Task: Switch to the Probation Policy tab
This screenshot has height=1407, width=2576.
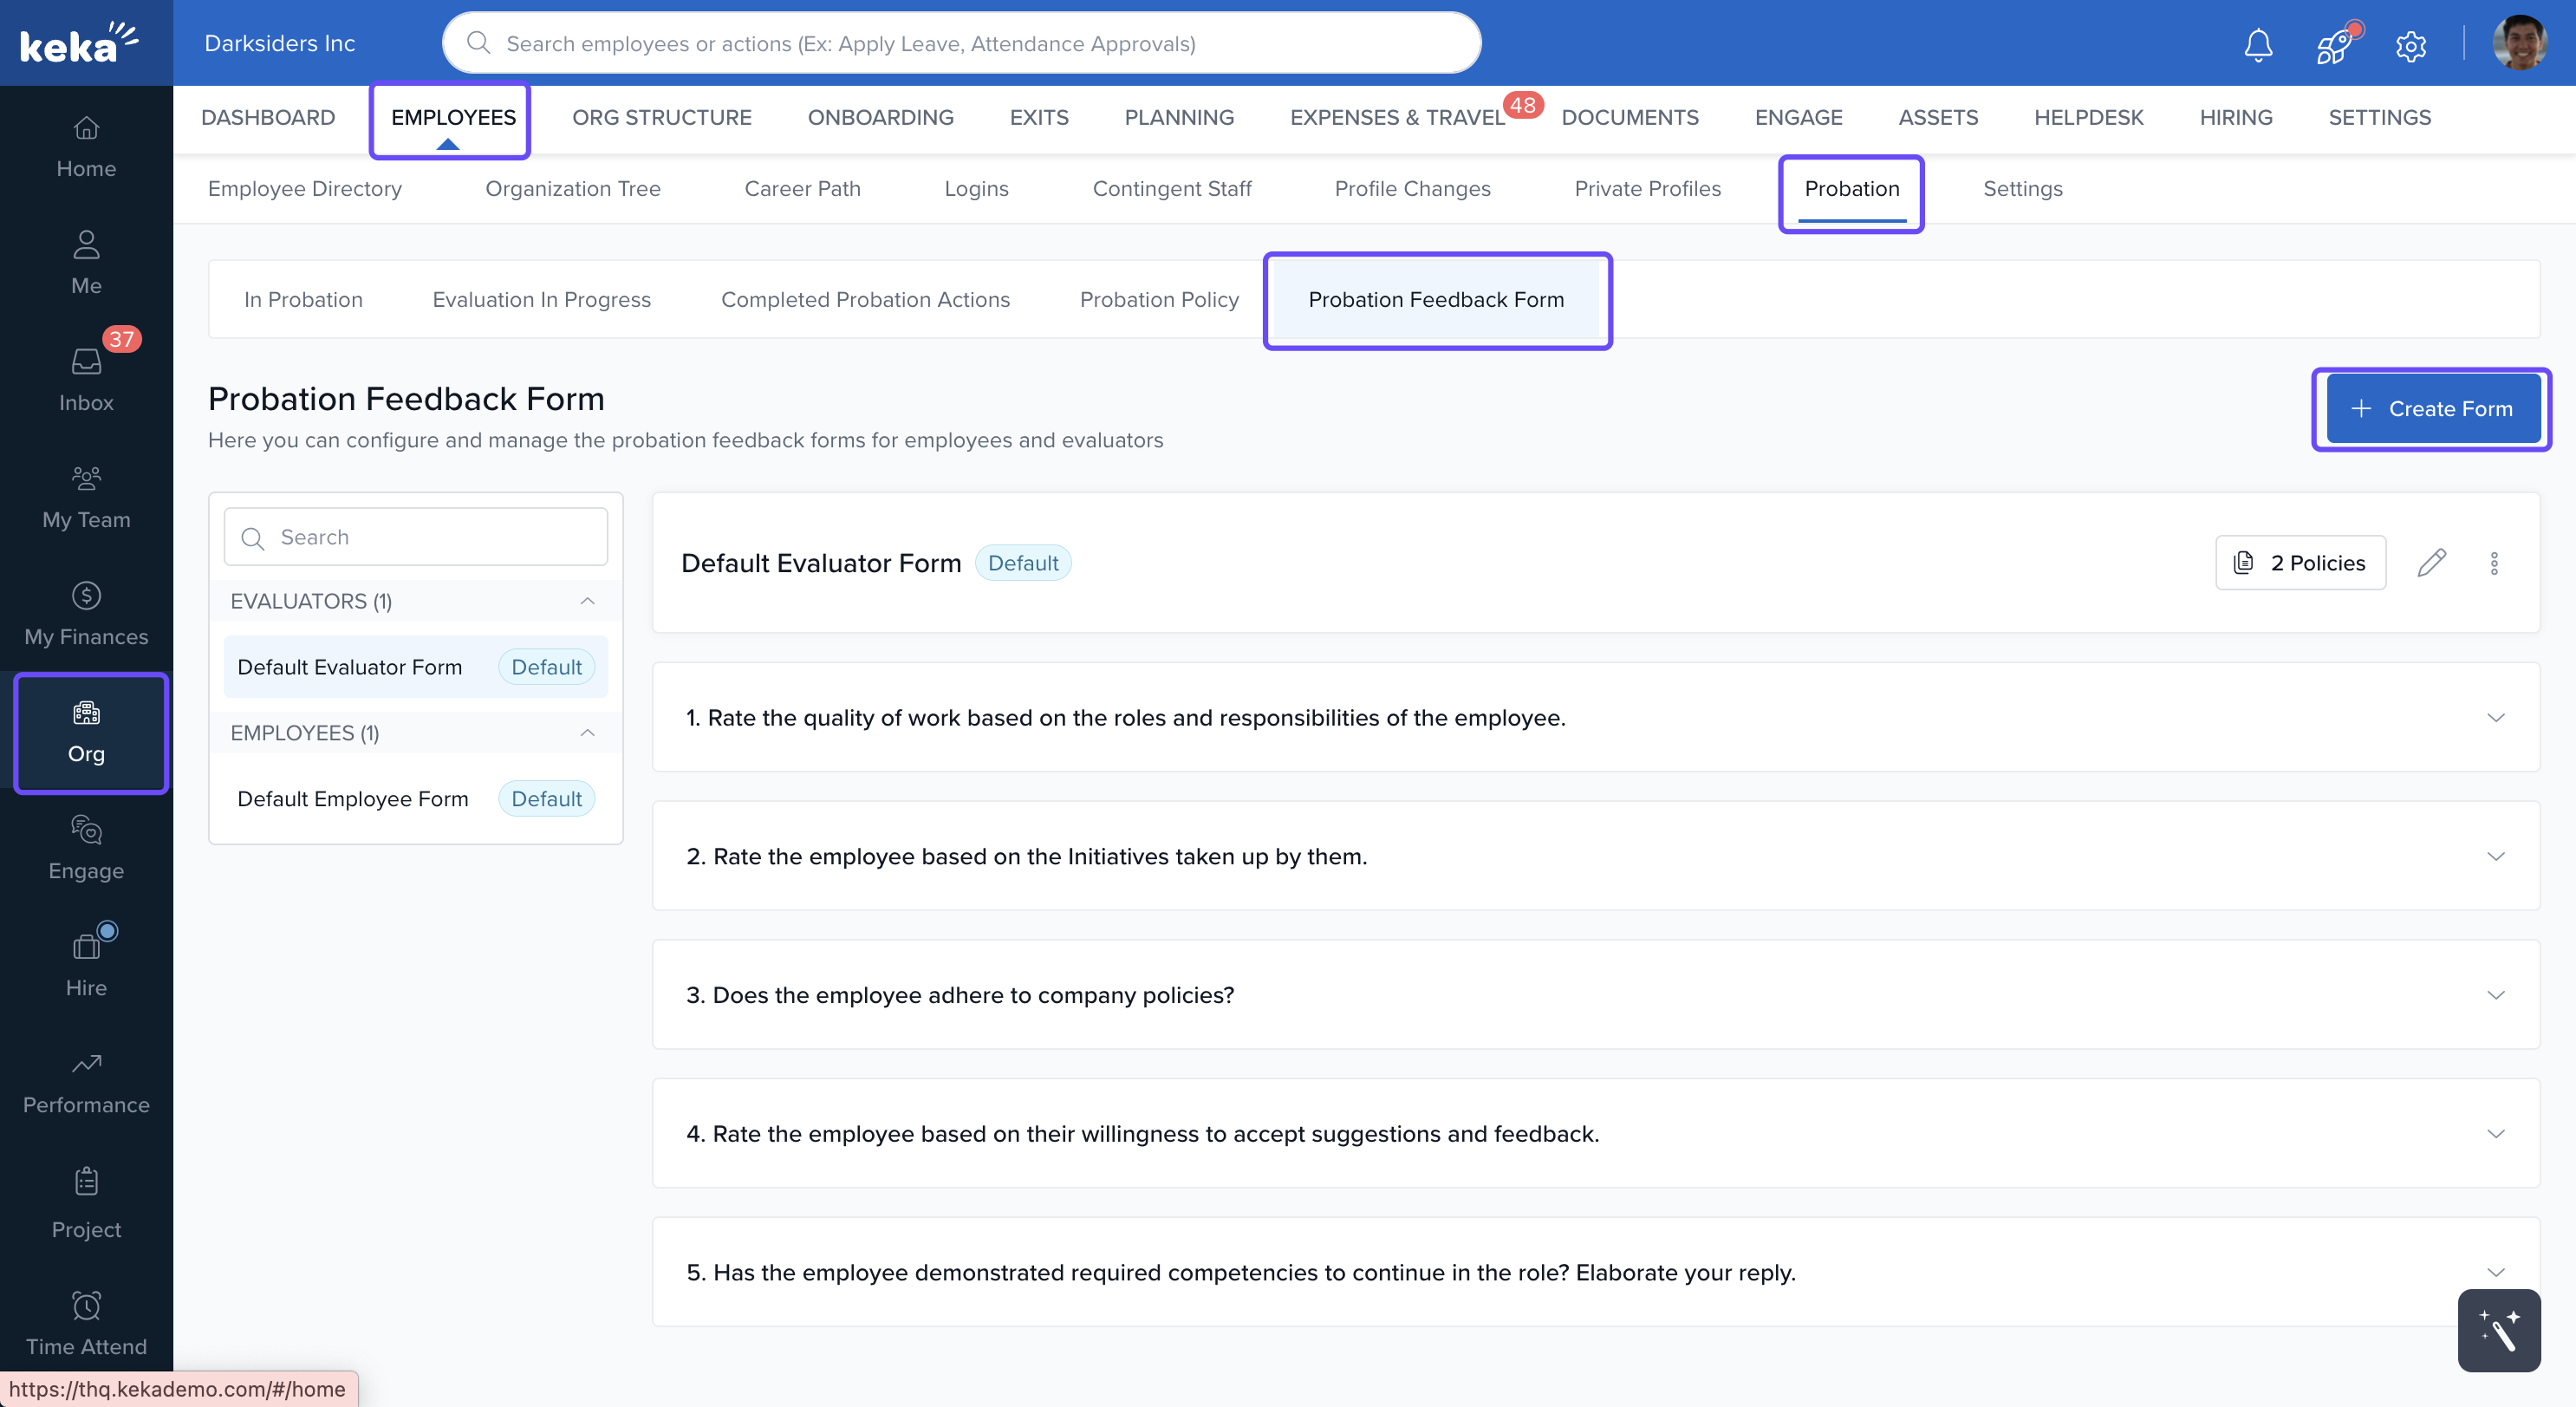Action: coord(1159,299)
